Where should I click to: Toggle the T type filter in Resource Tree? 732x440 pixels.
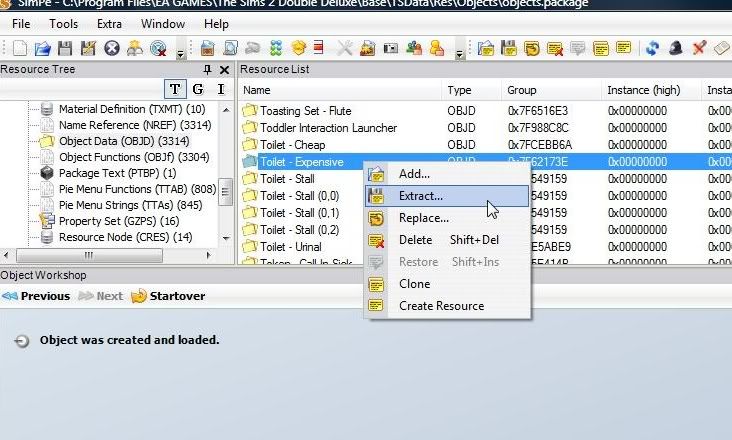click(x=176, y=89)
